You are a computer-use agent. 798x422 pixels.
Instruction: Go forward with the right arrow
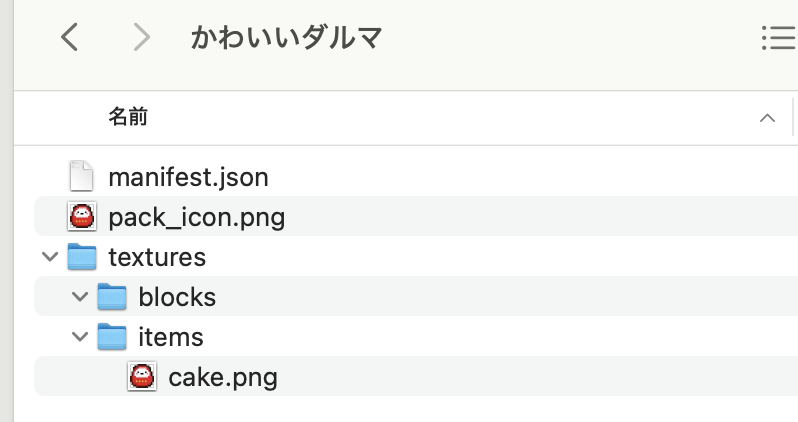[141, 37]
